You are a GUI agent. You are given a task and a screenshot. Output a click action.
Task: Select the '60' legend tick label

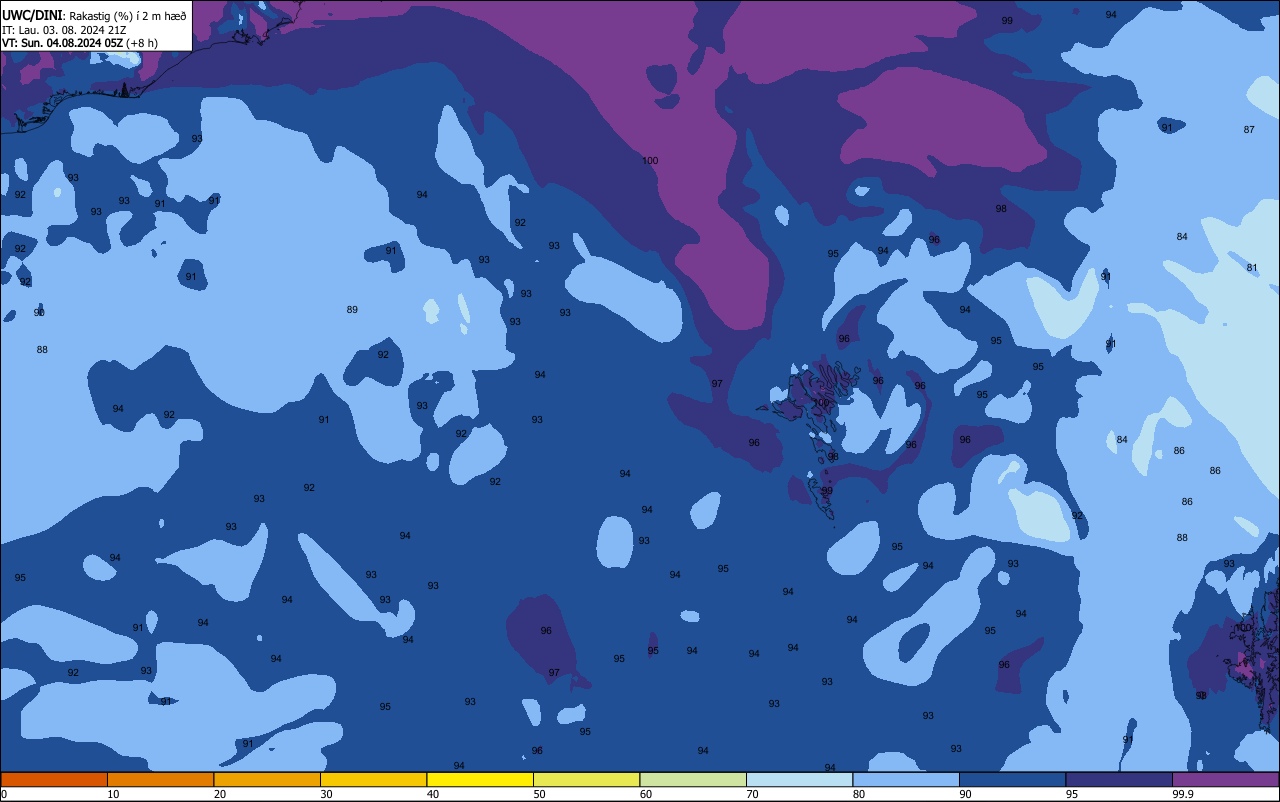646,794
